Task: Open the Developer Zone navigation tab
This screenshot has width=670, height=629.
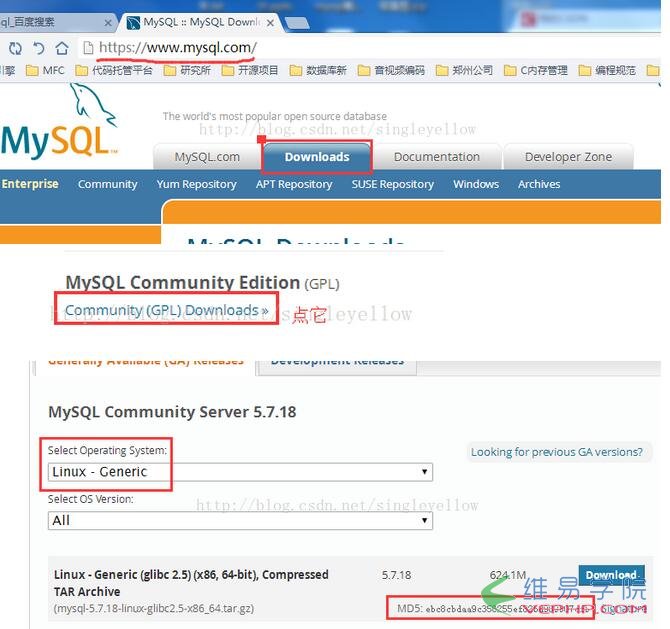Action: point(568,157)
